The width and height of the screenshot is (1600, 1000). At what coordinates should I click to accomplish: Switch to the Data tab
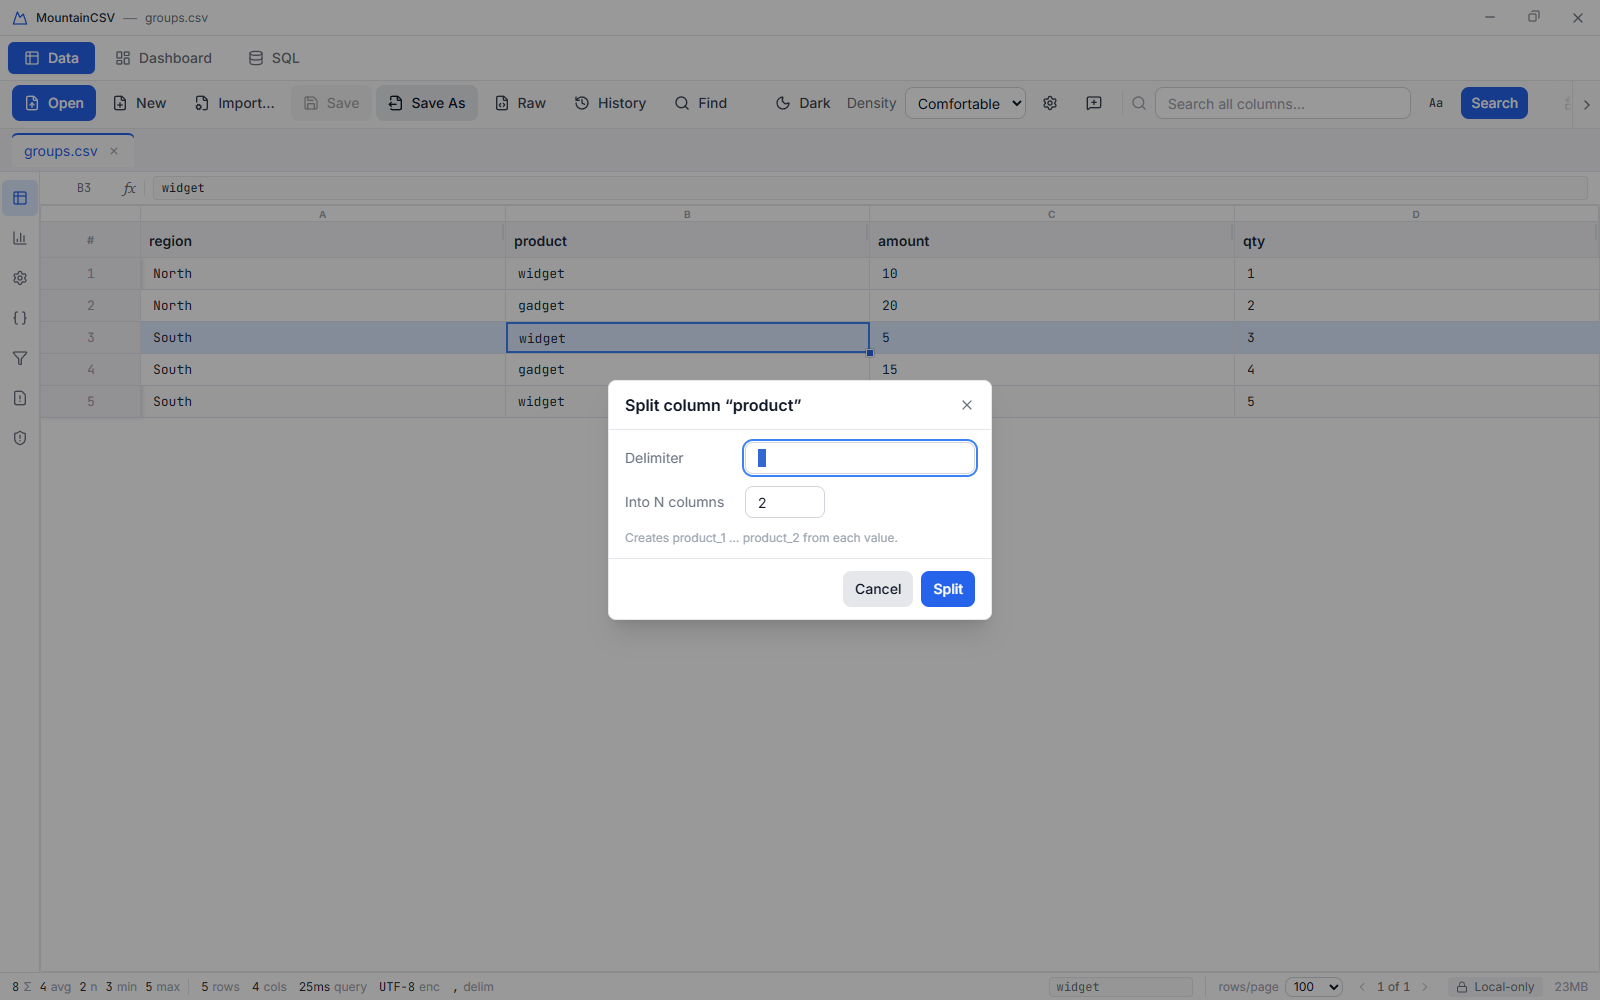[52, 58]
